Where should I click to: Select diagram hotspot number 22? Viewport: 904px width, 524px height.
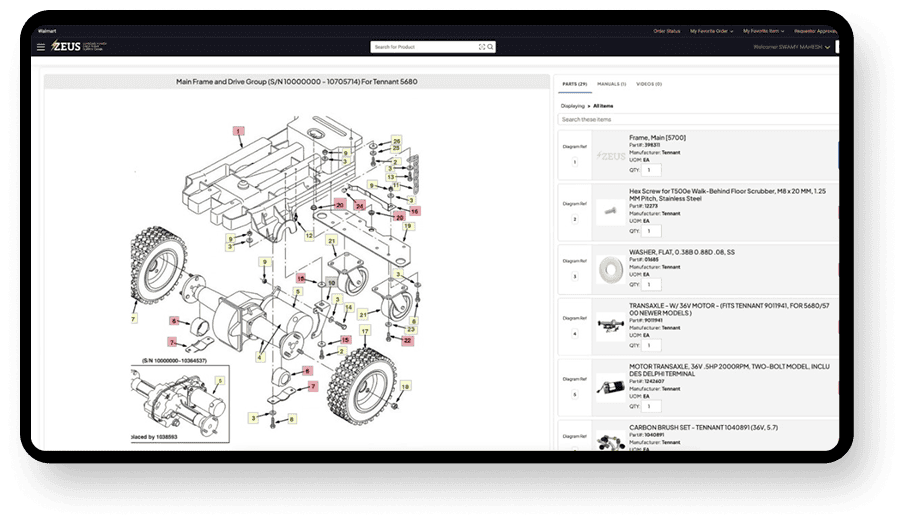[x=408, y=341]
